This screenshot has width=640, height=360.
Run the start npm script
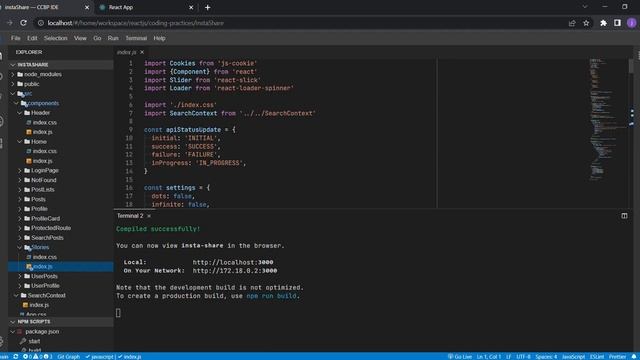coord(34,341)
